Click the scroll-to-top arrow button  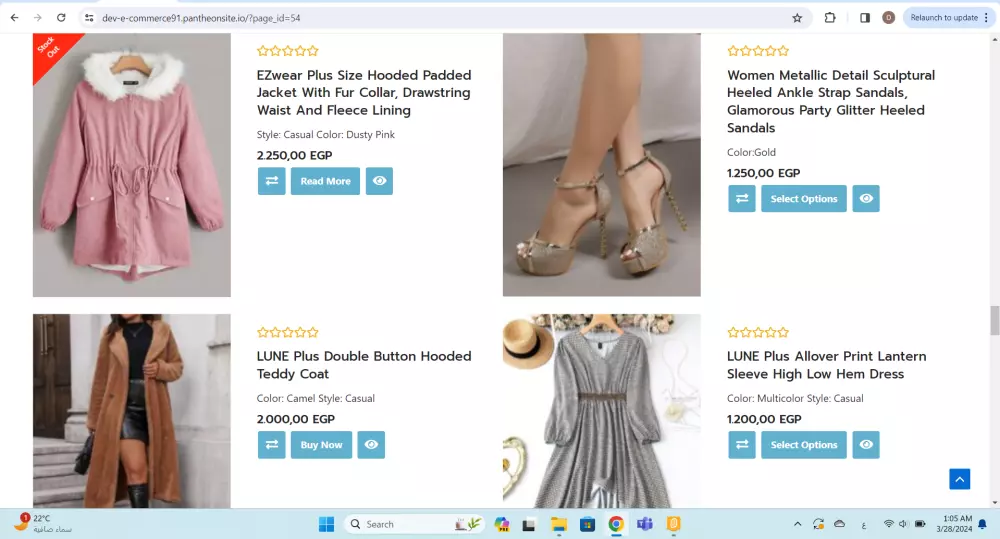pyautogui.click(x=959, y=479)
